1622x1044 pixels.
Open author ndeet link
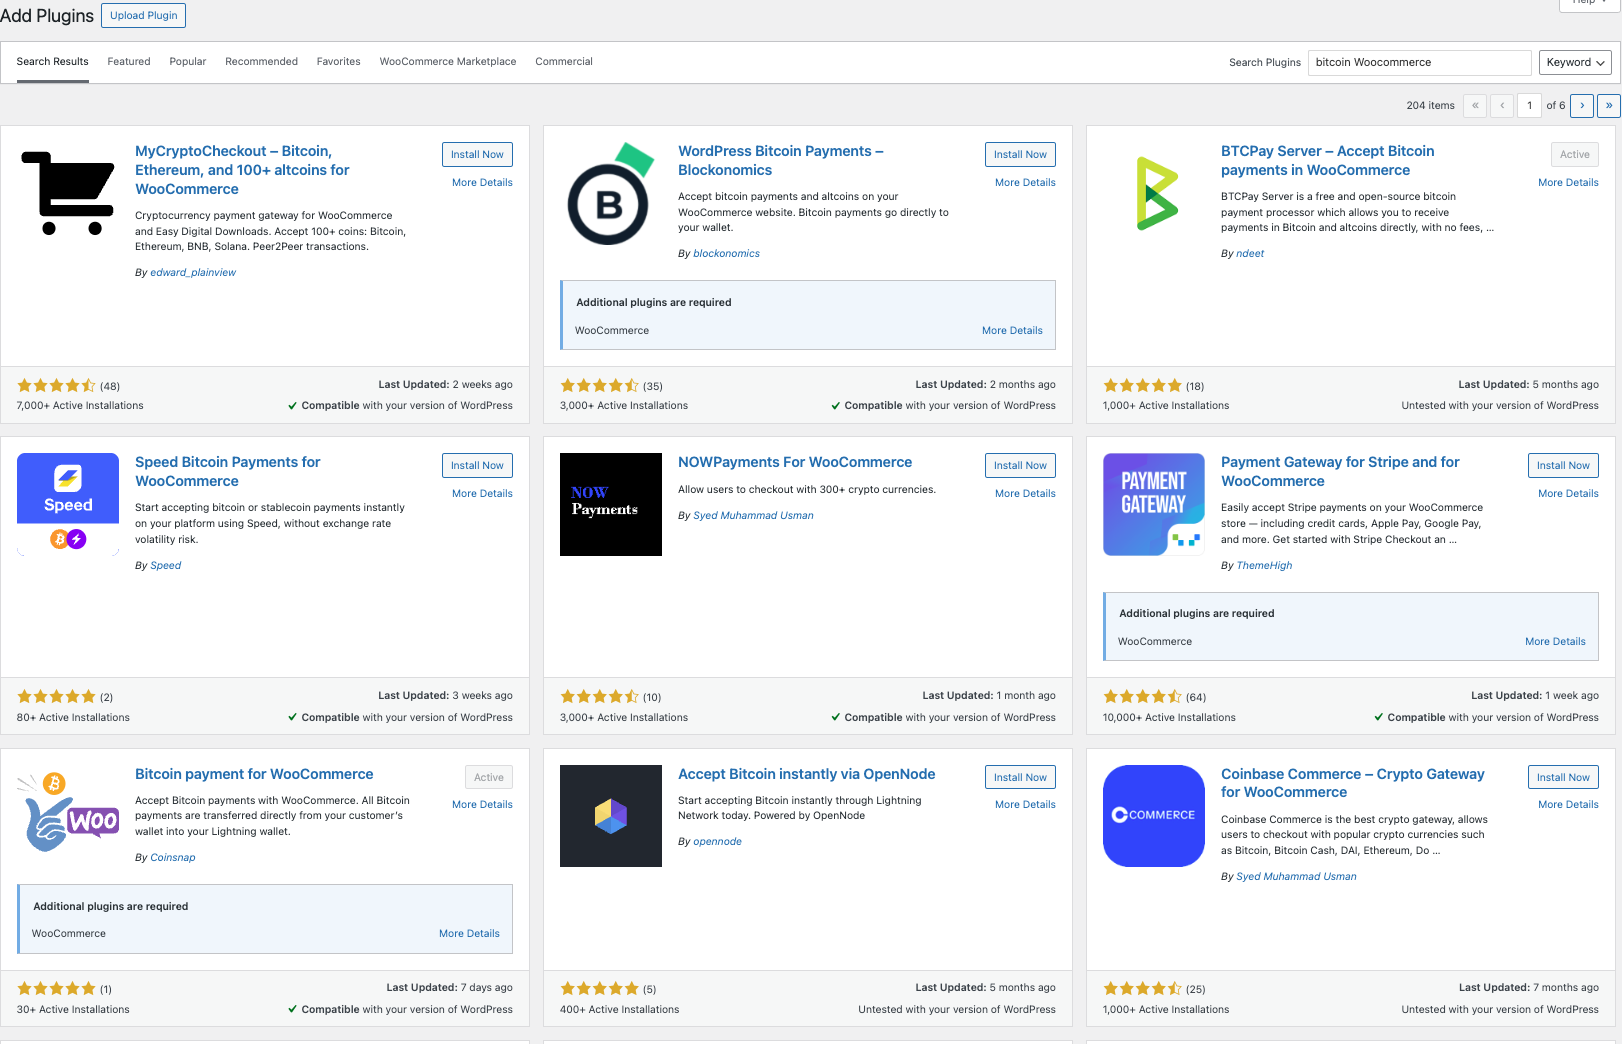[1250, 254]
